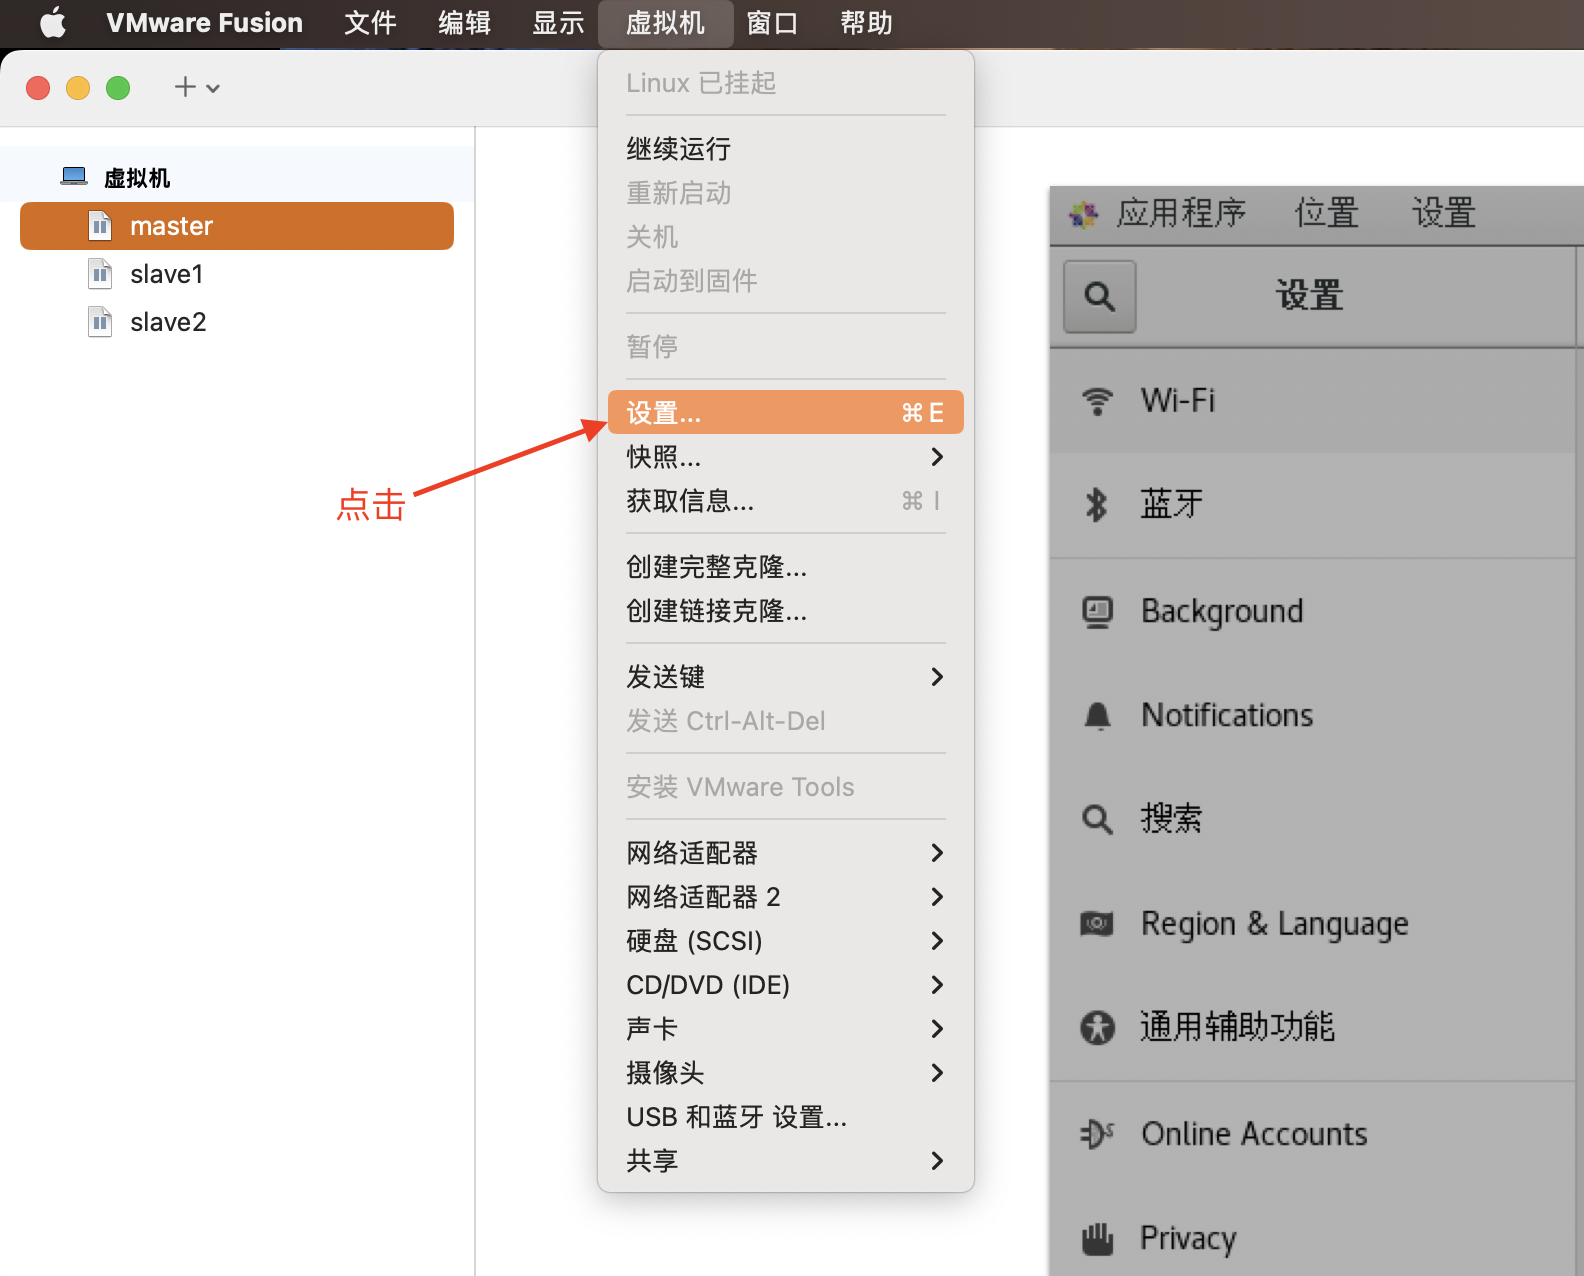Open Region & Language text label
The image size is (1584, 1276).
coord(1275,924)
